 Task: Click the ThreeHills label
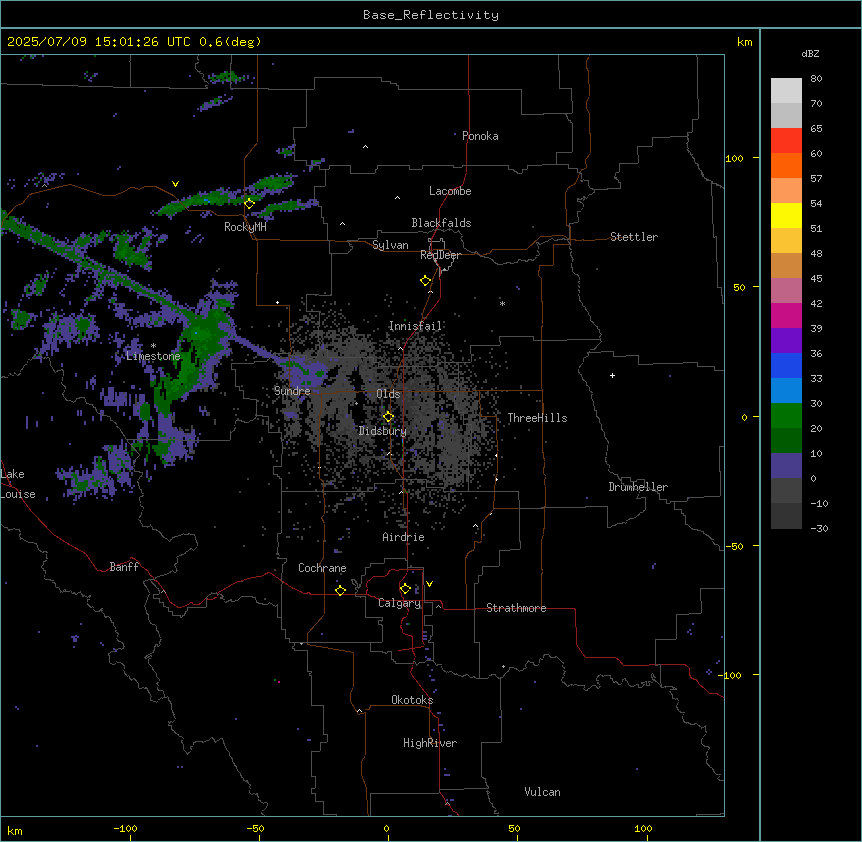tap(537, 418)
